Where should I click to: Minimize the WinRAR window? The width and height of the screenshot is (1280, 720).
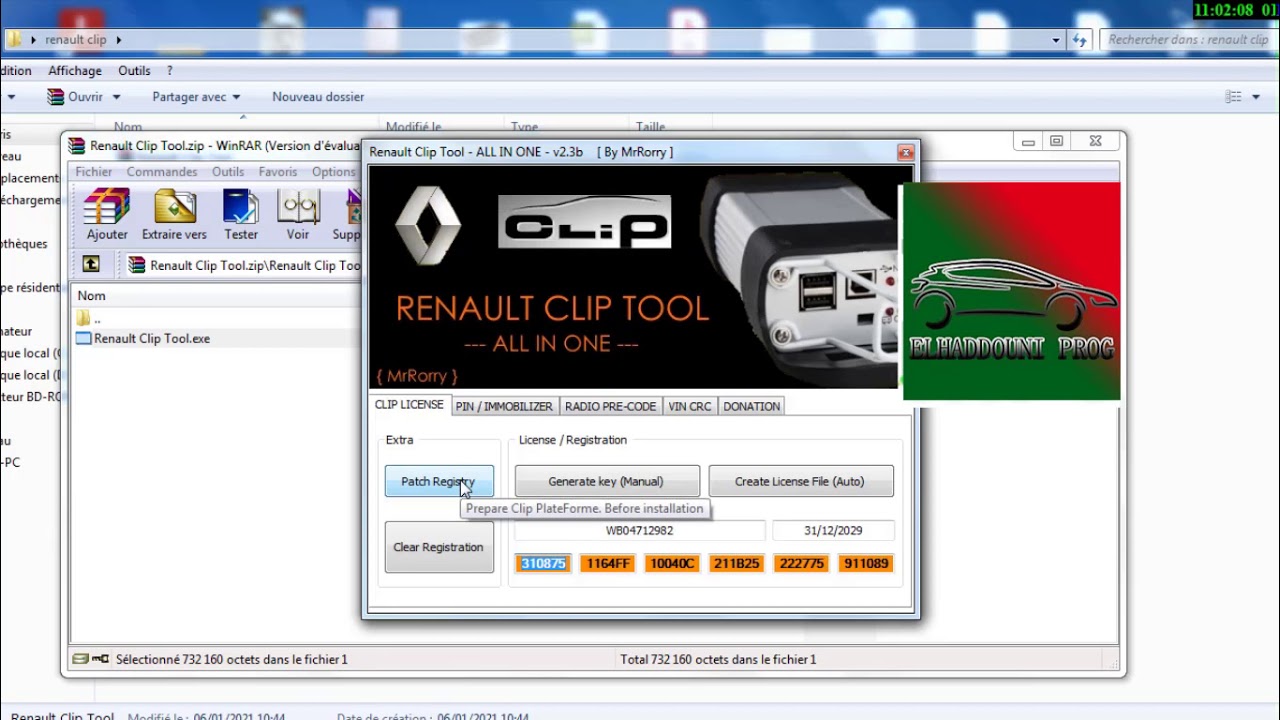click(1028, 142)
